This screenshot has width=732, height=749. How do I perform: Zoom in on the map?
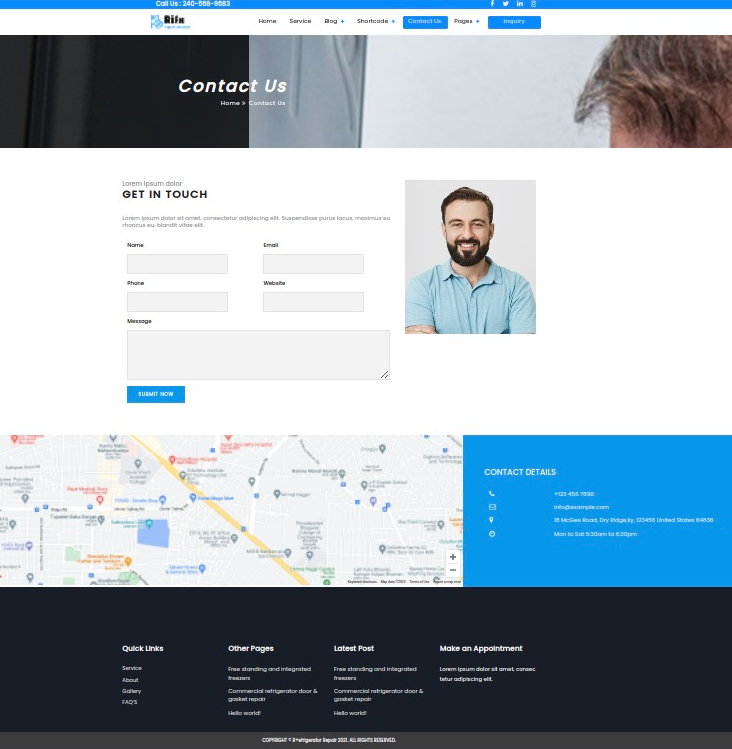(x=452, y=557)
